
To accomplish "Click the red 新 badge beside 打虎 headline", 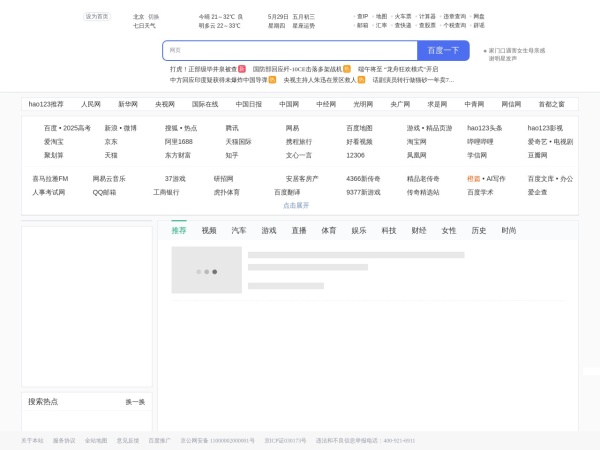I will (x=241, y=69).
